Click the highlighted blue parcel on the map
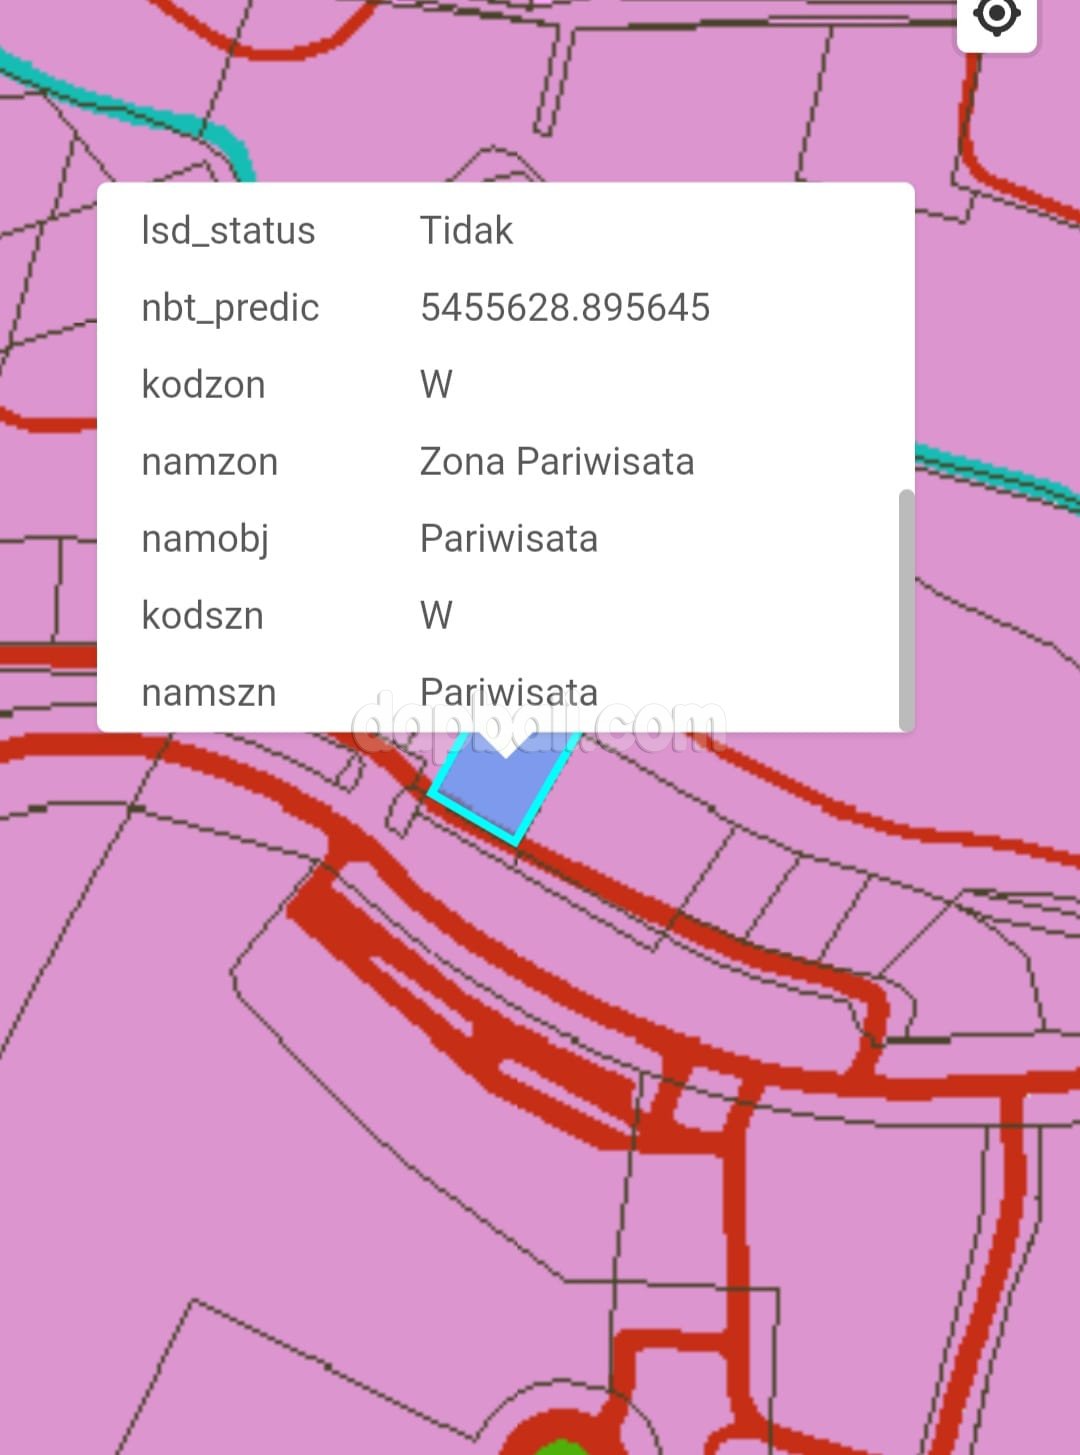Viewport: 1080px width, 1455px height. (500, 790)
